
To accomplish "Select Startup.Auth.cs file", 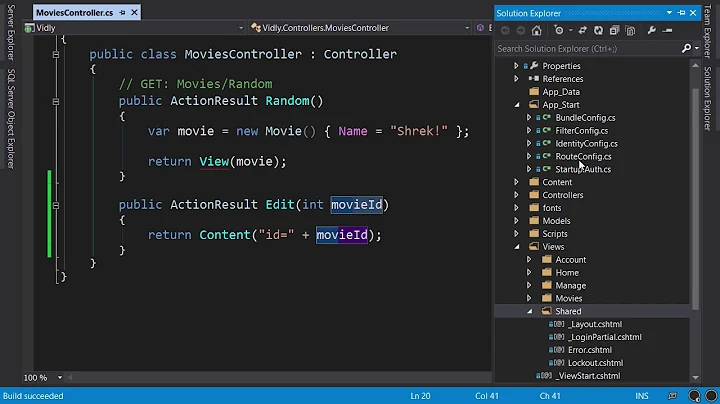I will coord(583,169).
